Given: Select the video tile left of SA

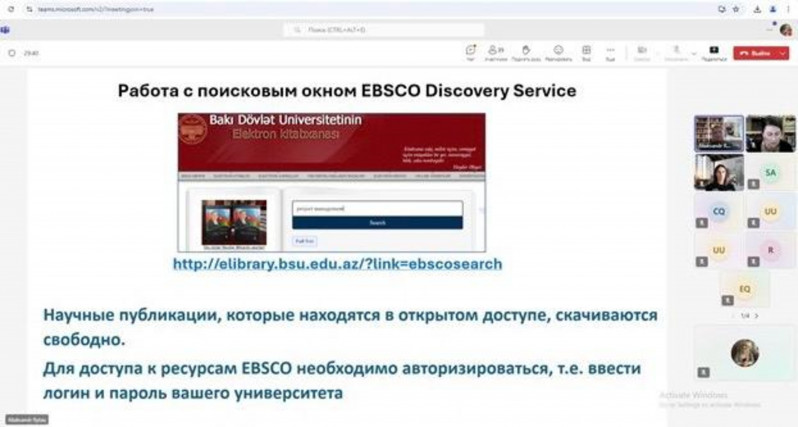Looking at the screenshot, I should (719, 173).
